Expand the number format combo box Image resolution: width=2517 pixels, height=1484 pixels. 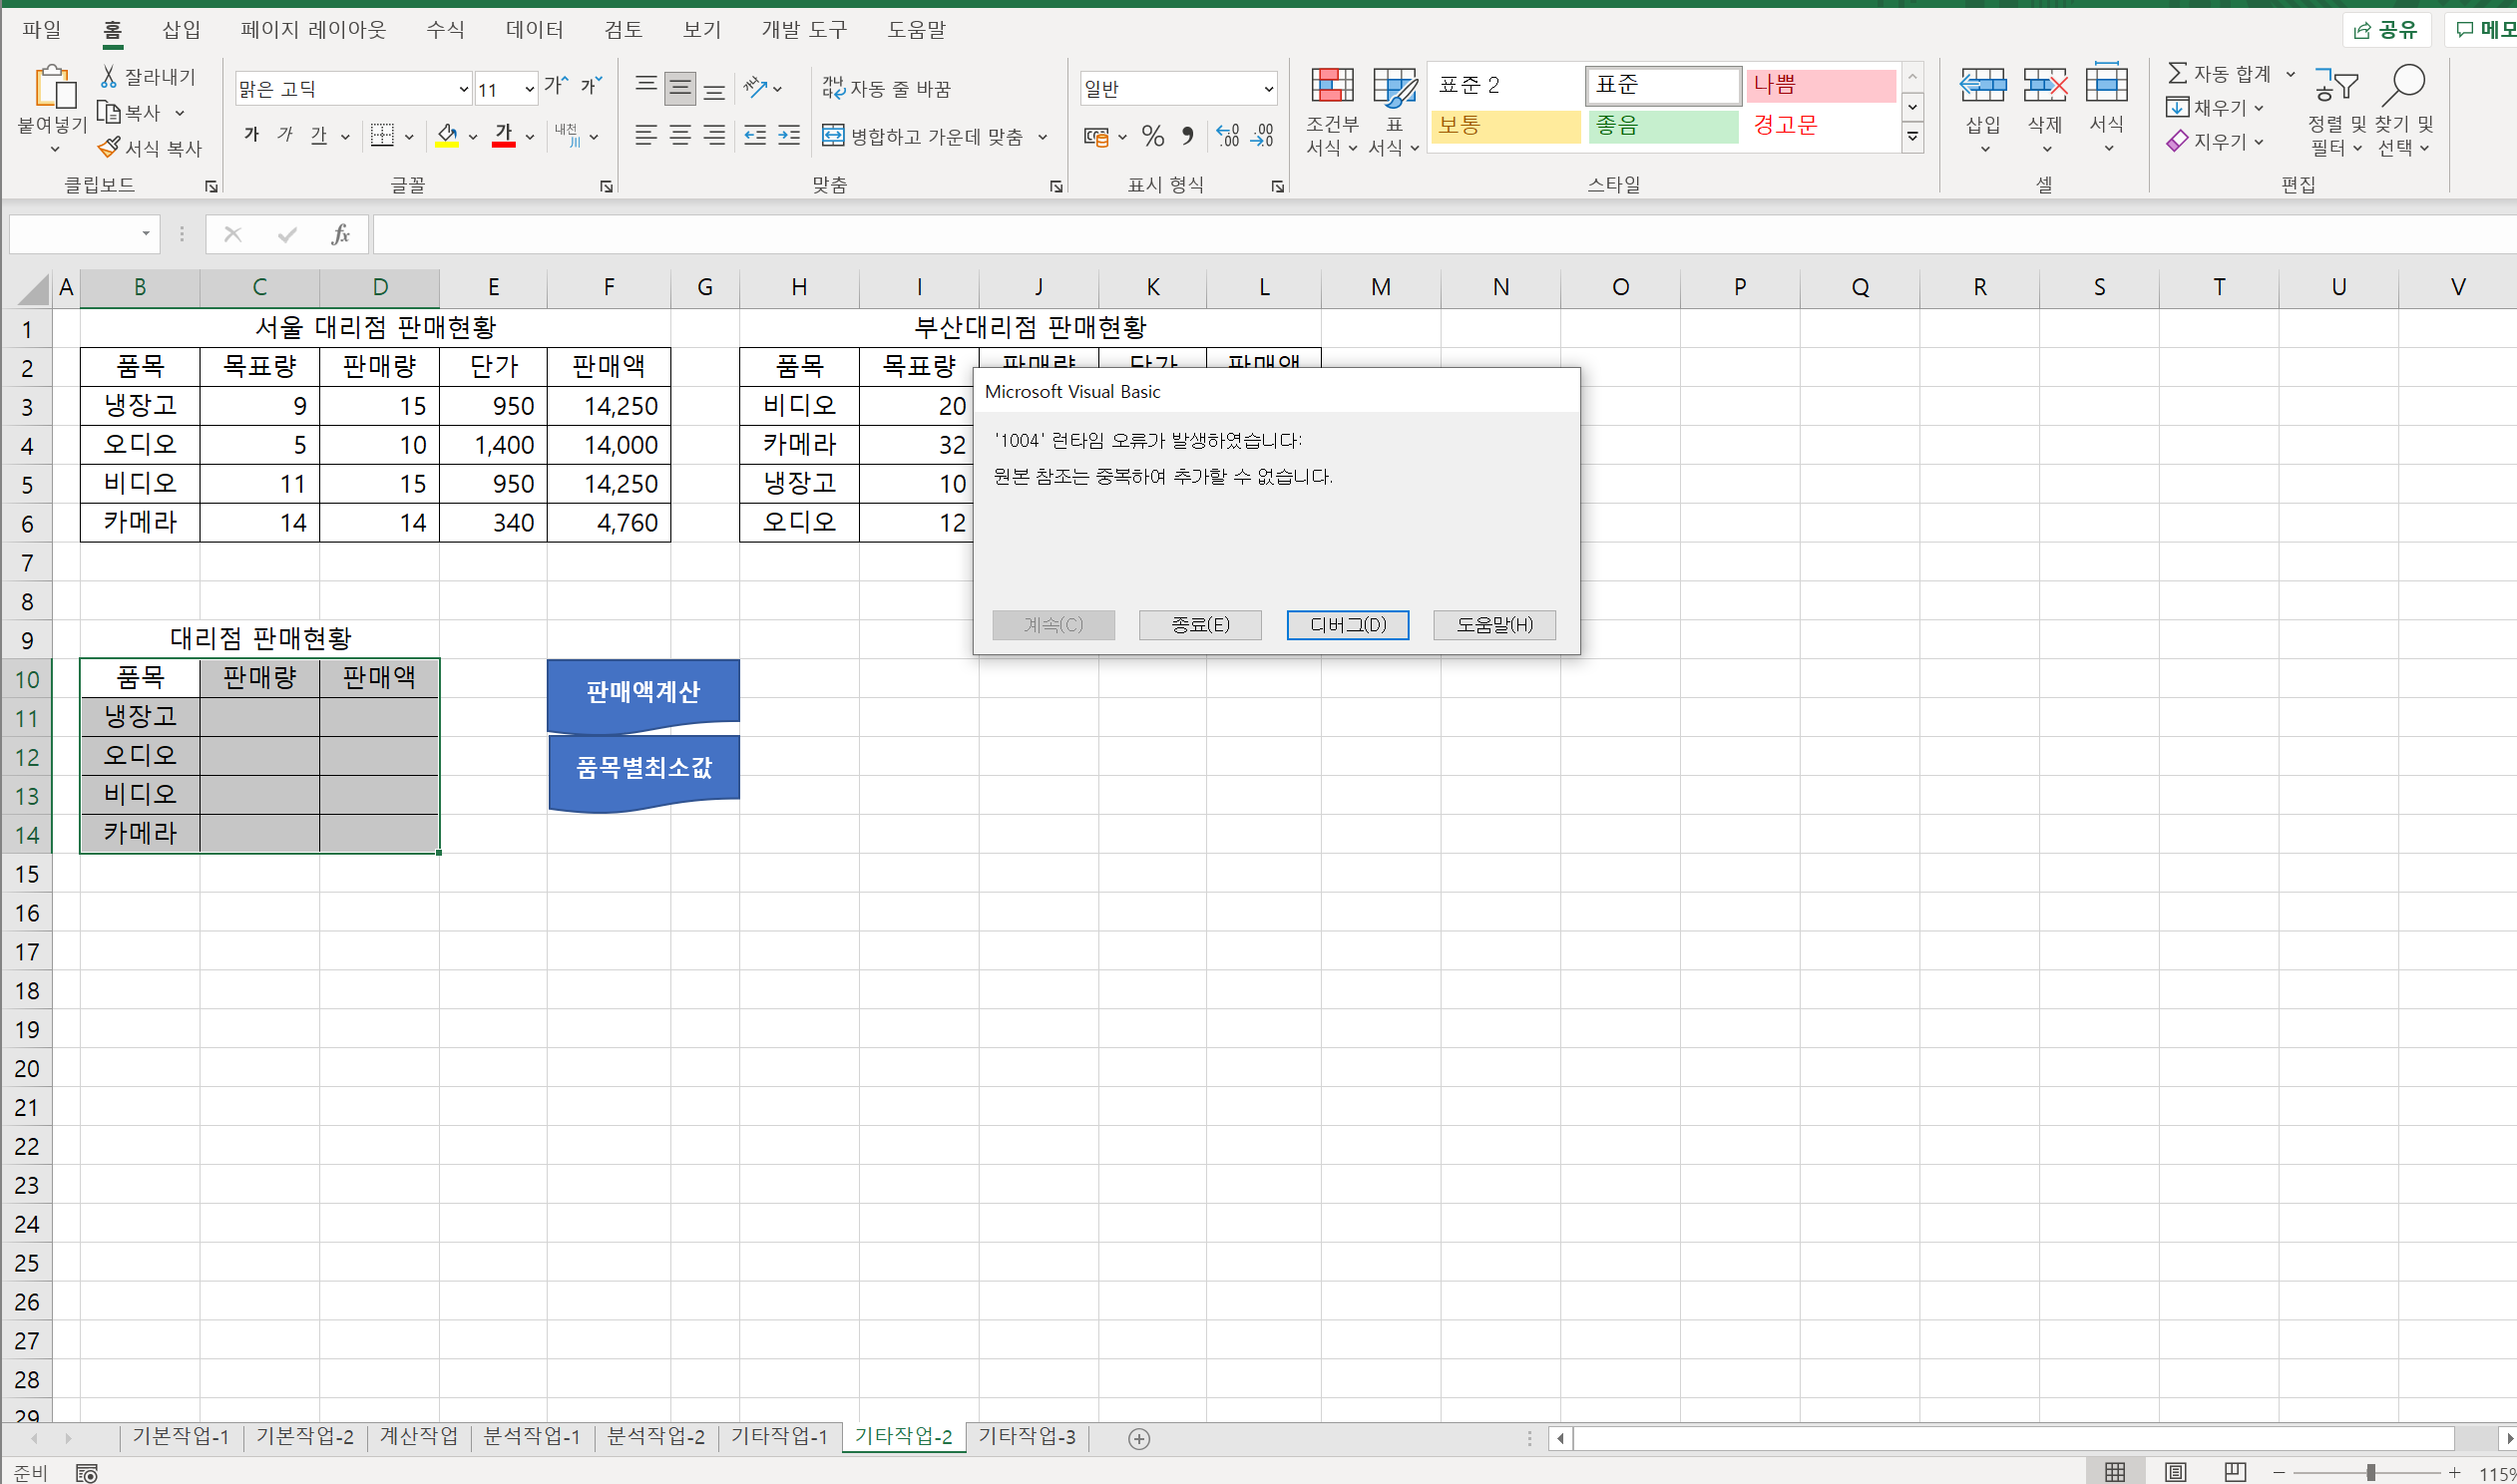[x=1268, y=89]
